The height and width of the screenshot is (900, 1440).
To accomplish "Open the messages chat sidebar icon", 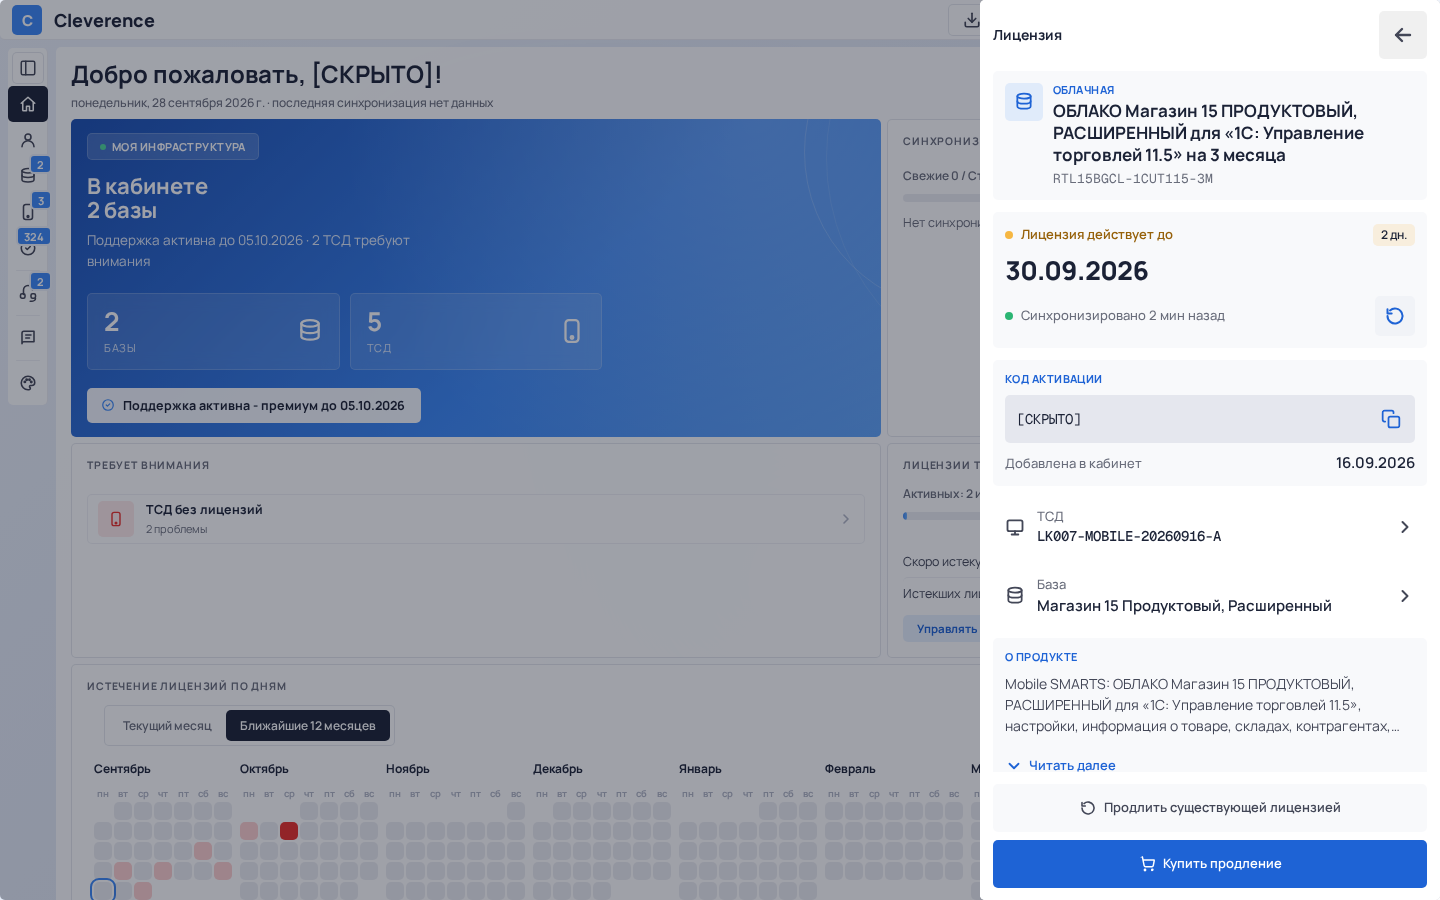I will click(28, 338).
